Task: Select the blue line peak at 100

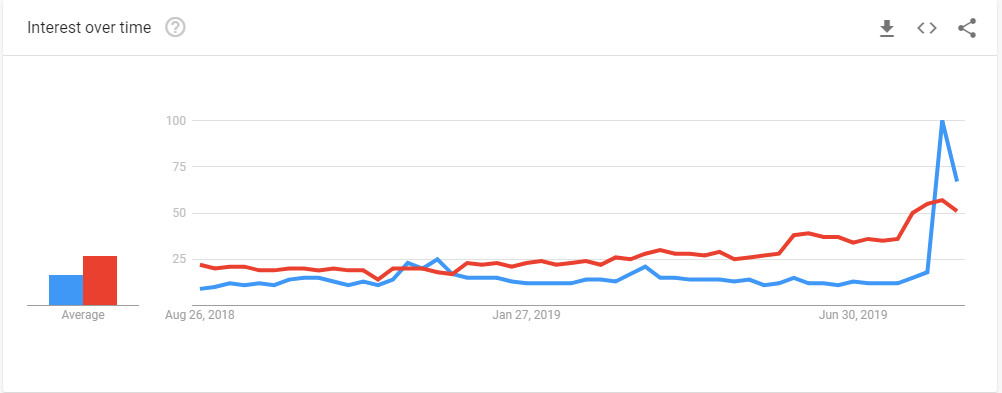Action: (x=942, y=121)
